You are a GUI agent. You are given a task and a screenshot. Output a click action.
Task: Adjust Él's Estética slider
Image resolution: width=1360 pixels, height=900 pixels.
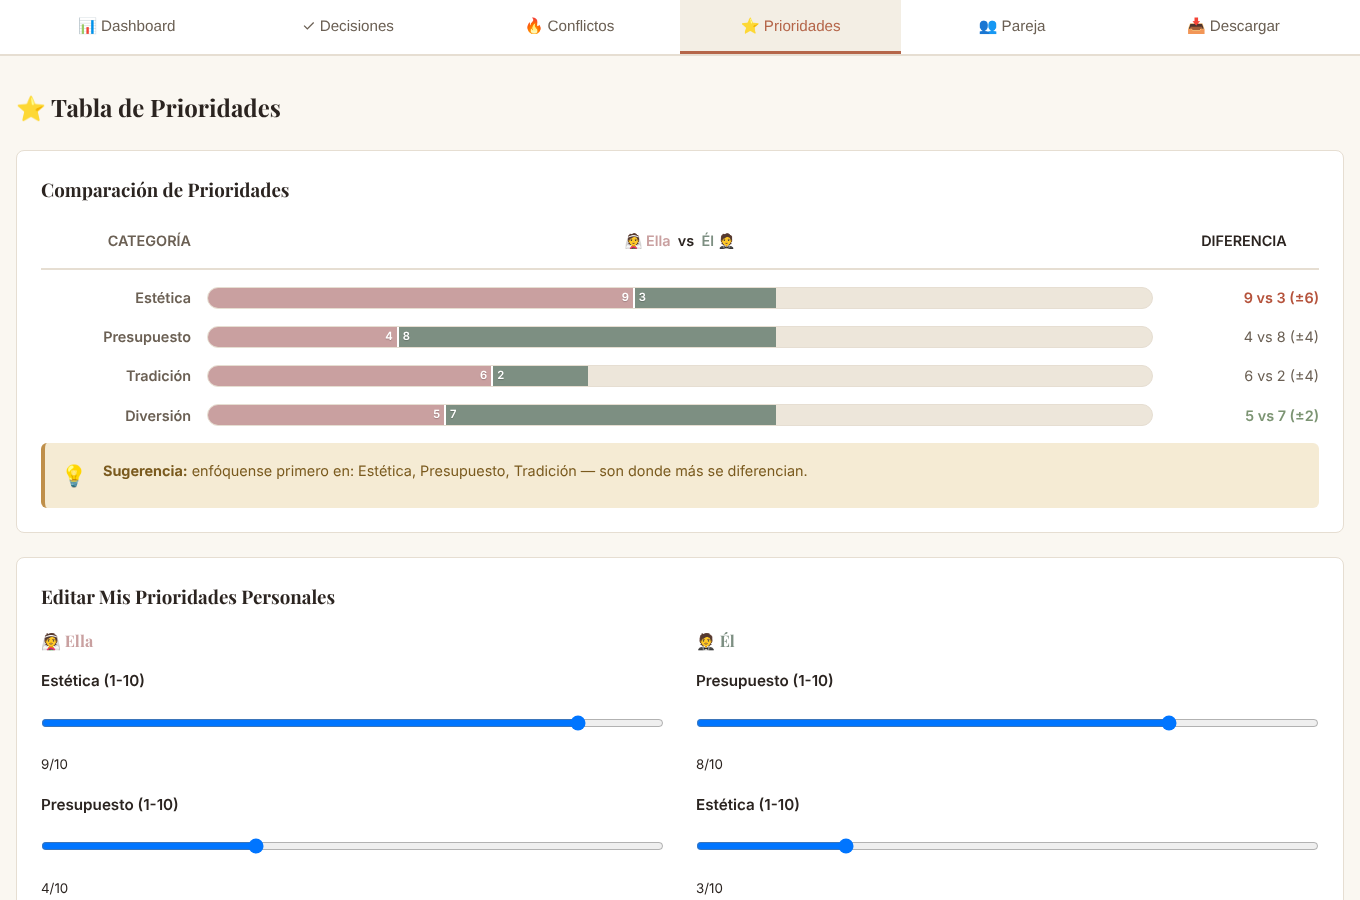click(x=1007, y=846)
